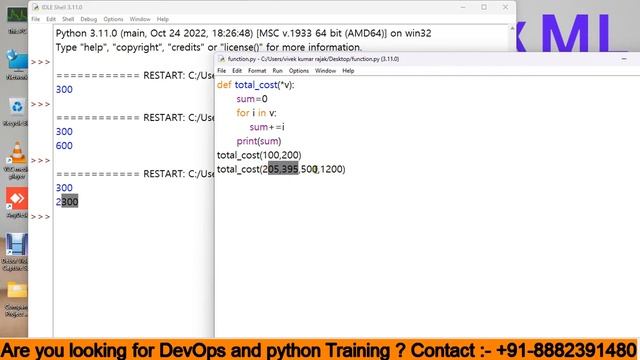Close the IDLE Shell window
This screenshot has width=640, height=360.
505,7
